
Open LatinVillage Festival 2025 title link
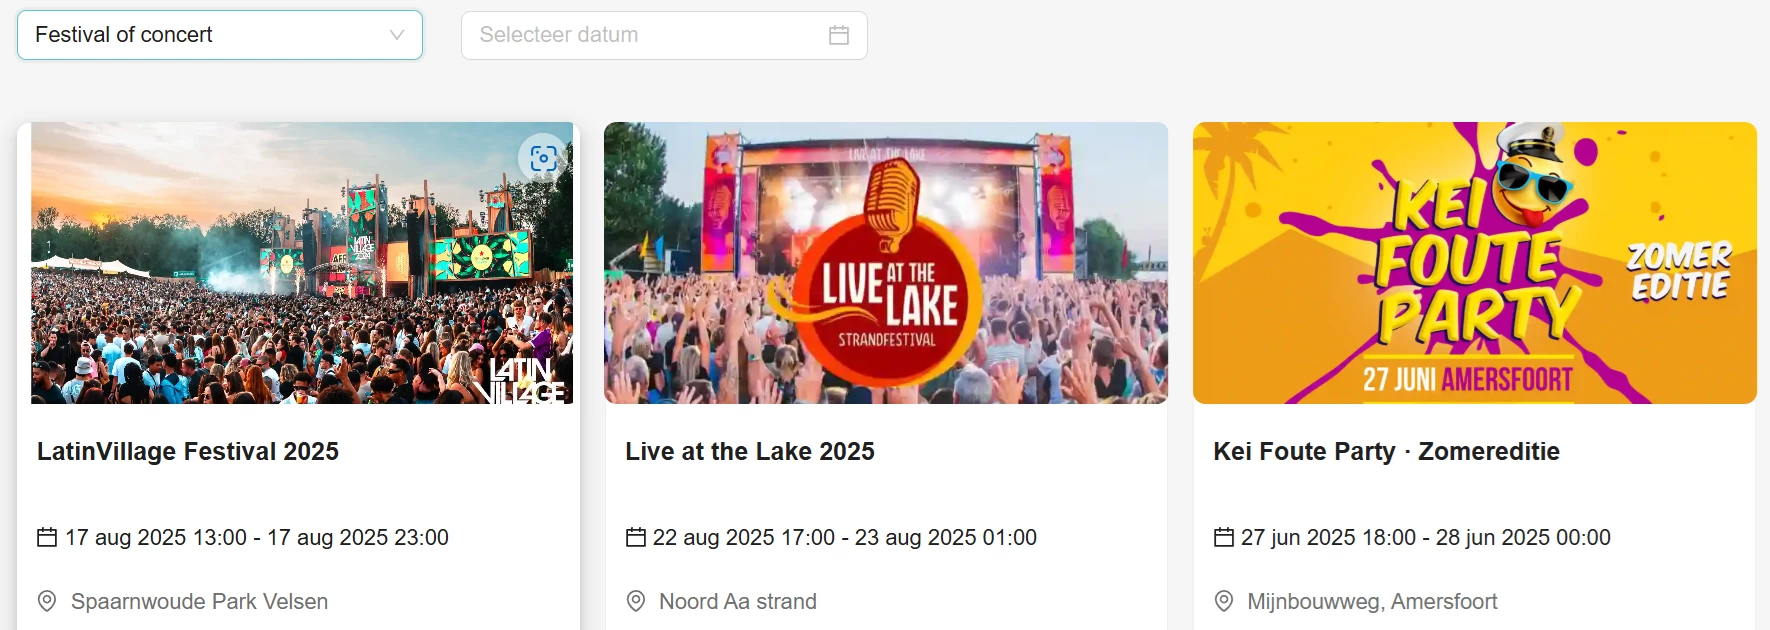188,451
